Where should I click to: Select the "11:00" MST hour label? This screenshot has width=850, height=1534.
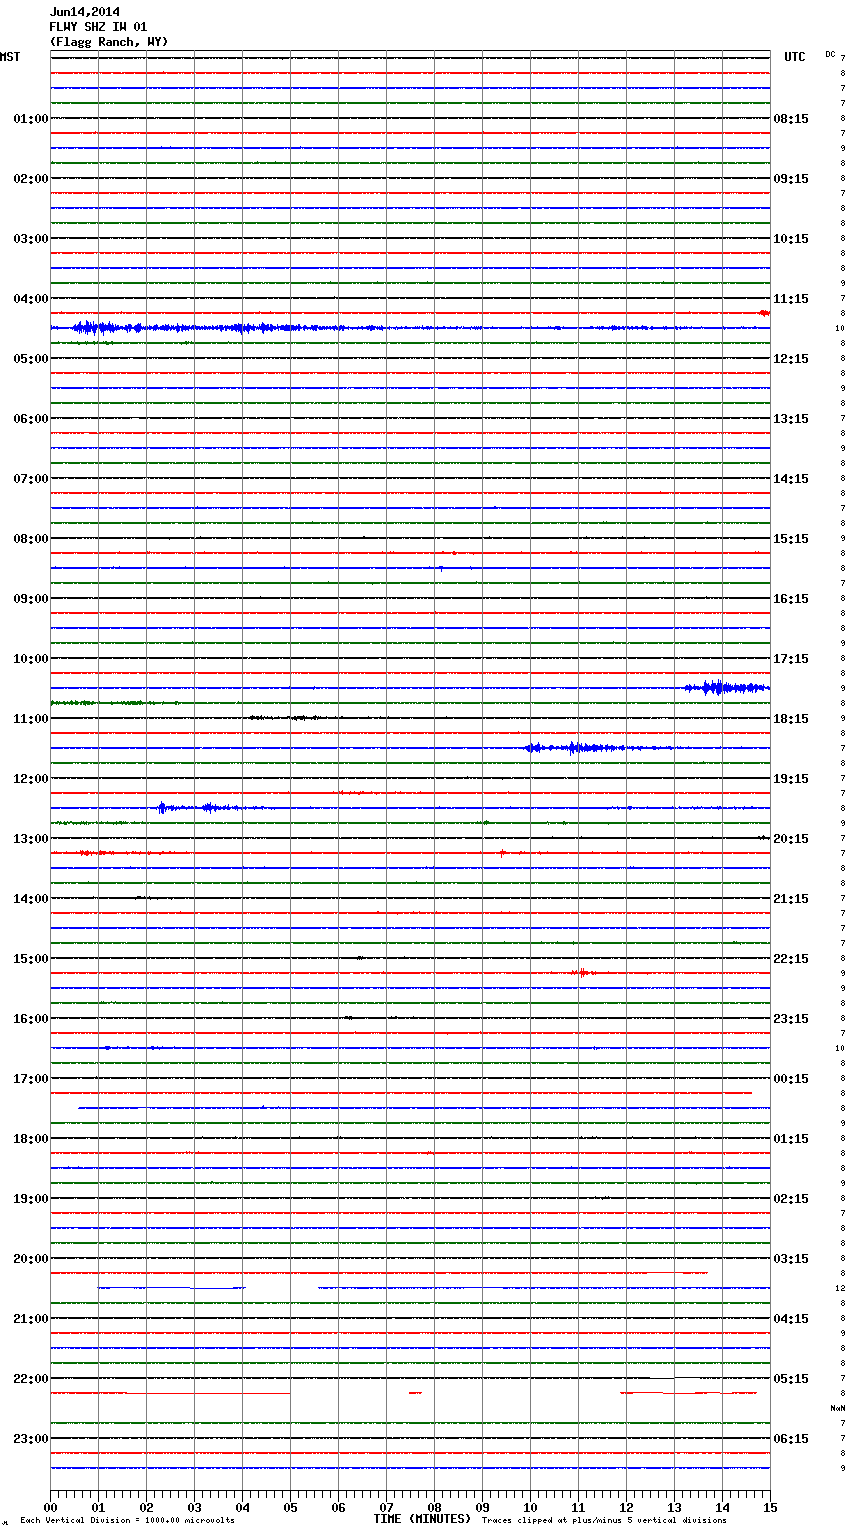[30, 719]
